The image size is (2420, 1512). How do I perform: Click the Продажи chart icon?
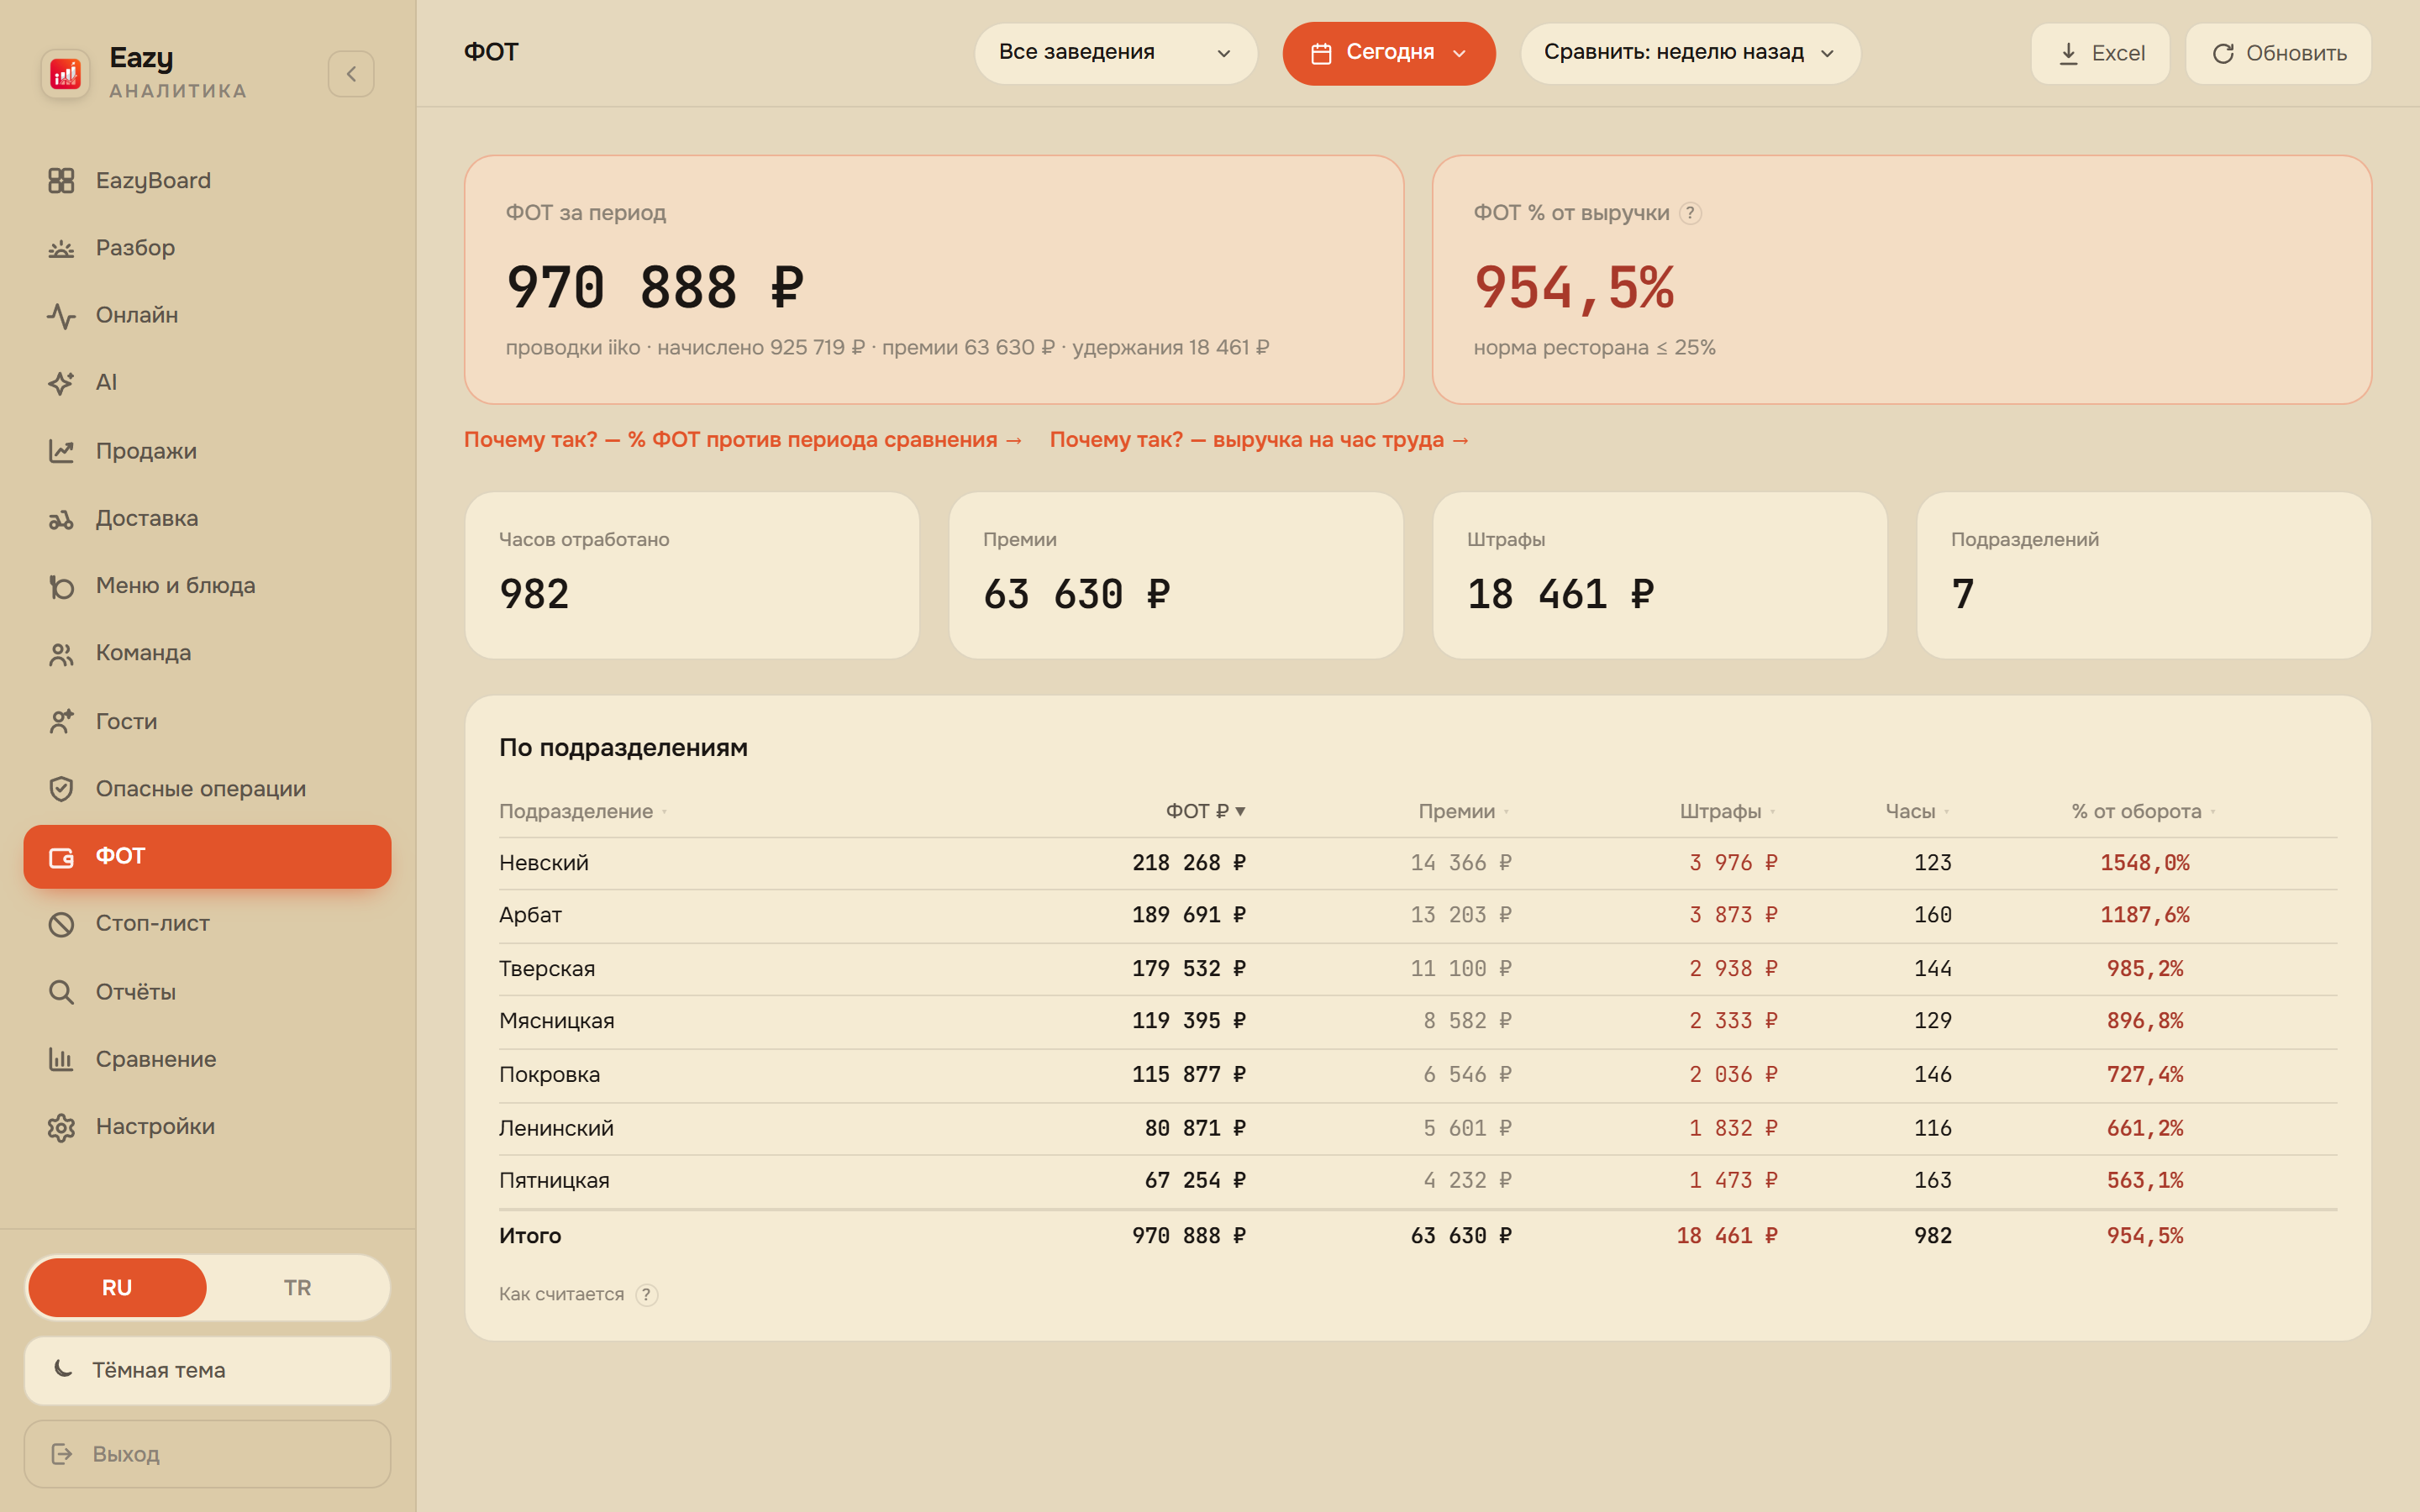(61, 451)
